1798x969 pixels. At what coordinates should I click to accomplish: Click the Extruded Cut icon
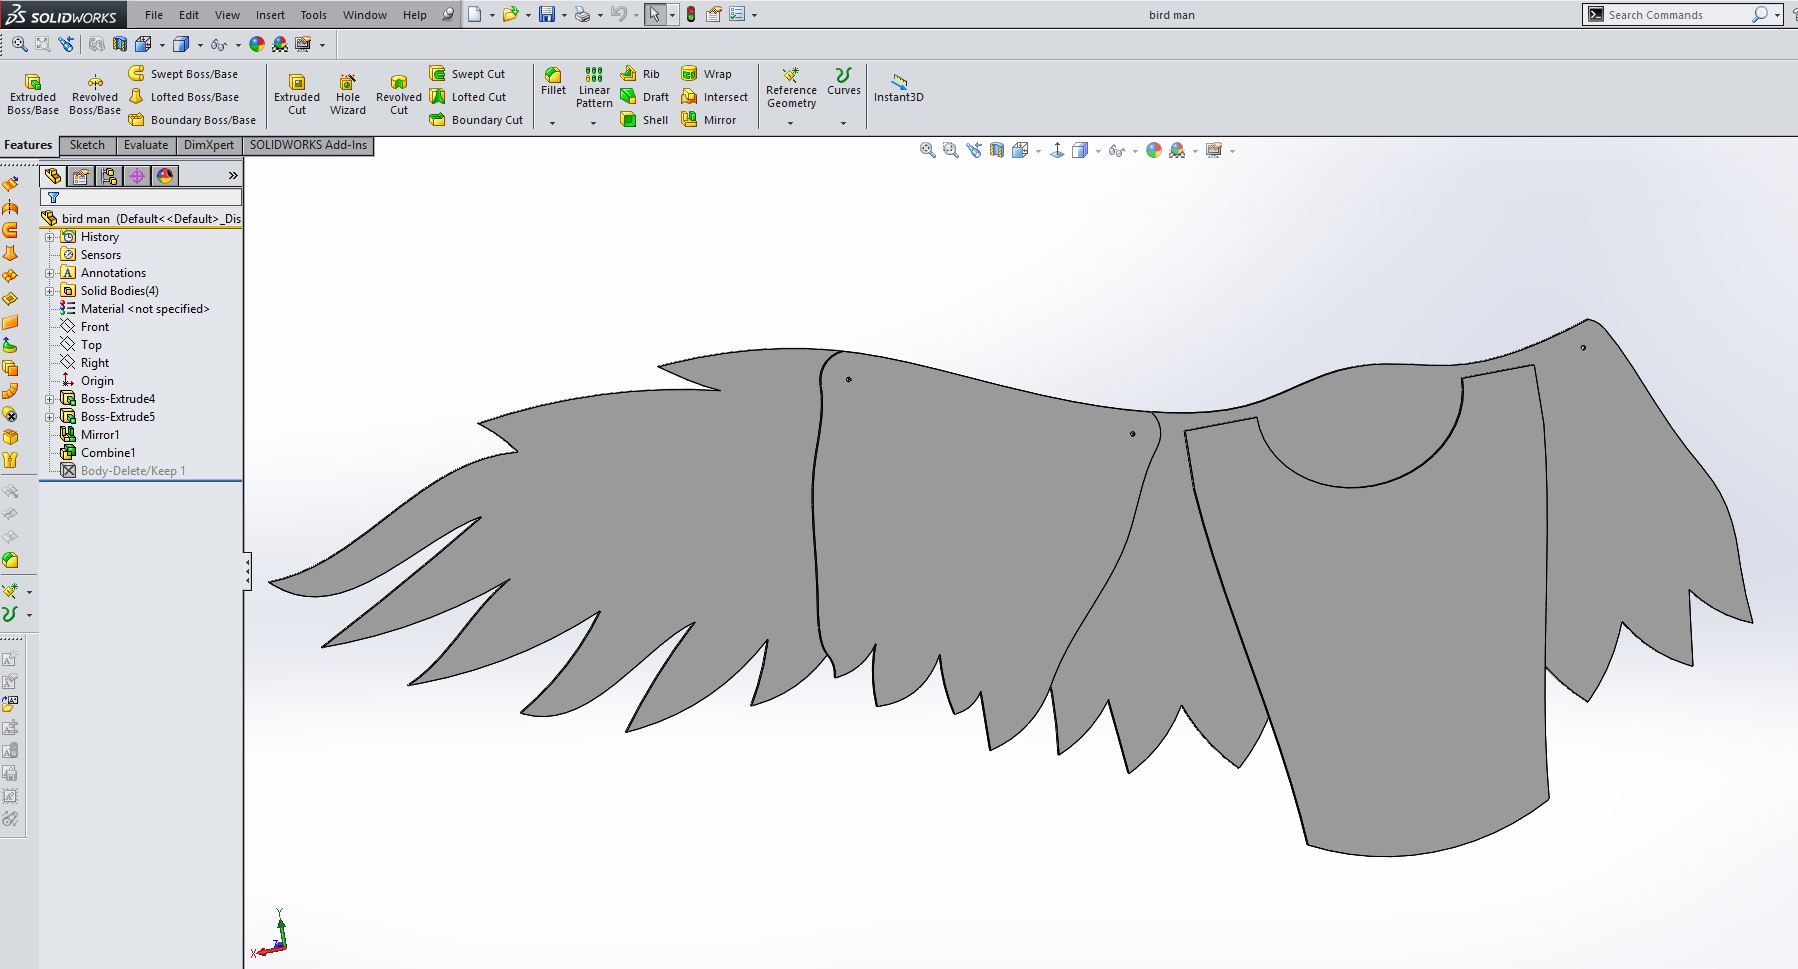[297, 94]
